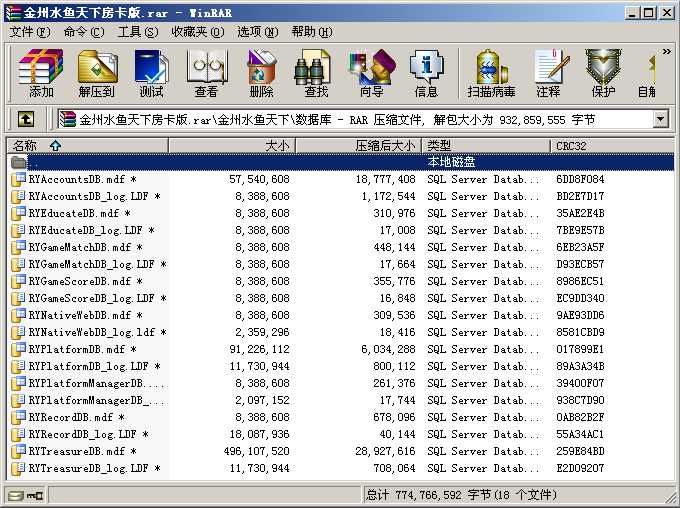
Task: Click the archive icon in address bar
Action: [x=68, y=119]
